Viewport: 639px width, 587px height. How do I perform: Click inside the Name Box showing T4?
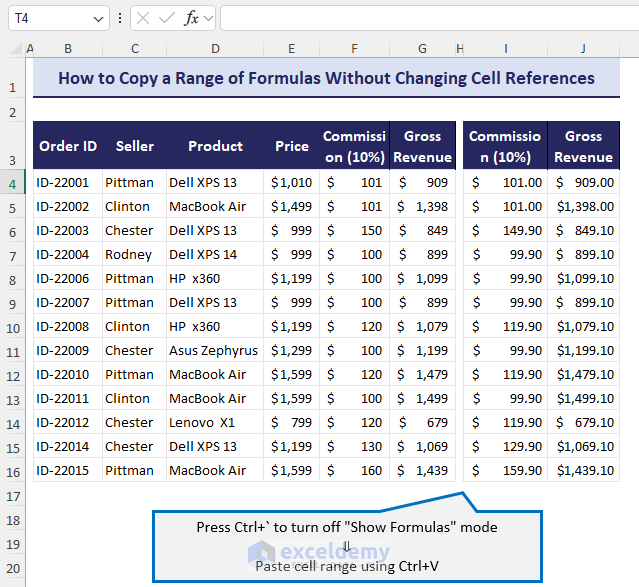[45, 18]
